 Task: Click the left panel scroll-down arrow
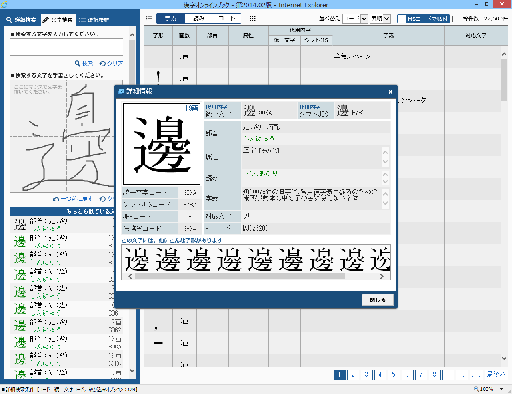132,371
